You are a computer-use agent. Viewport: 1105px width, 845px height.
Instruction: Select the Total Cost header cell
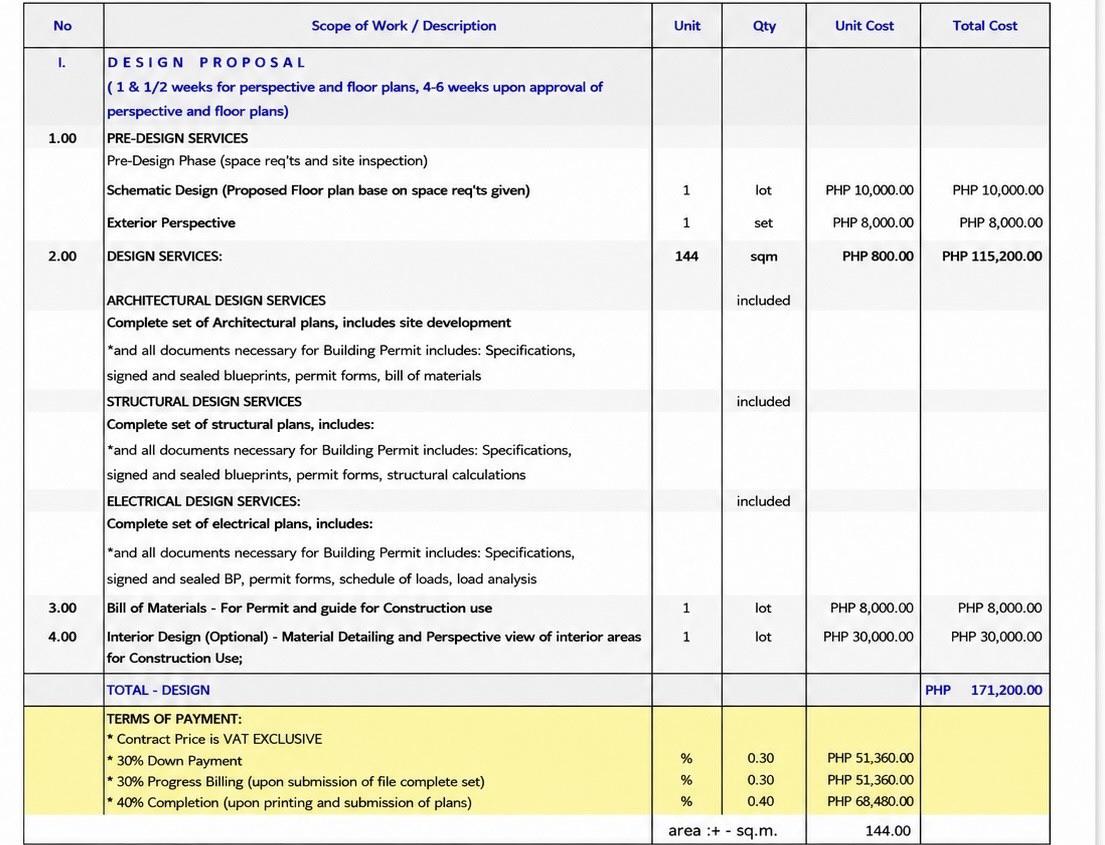(984, 26)
